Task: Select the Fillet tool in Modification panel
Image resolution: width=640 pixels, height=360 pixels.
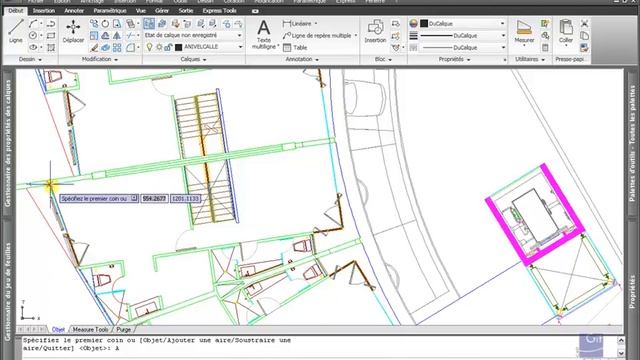Action: (130, 47)
